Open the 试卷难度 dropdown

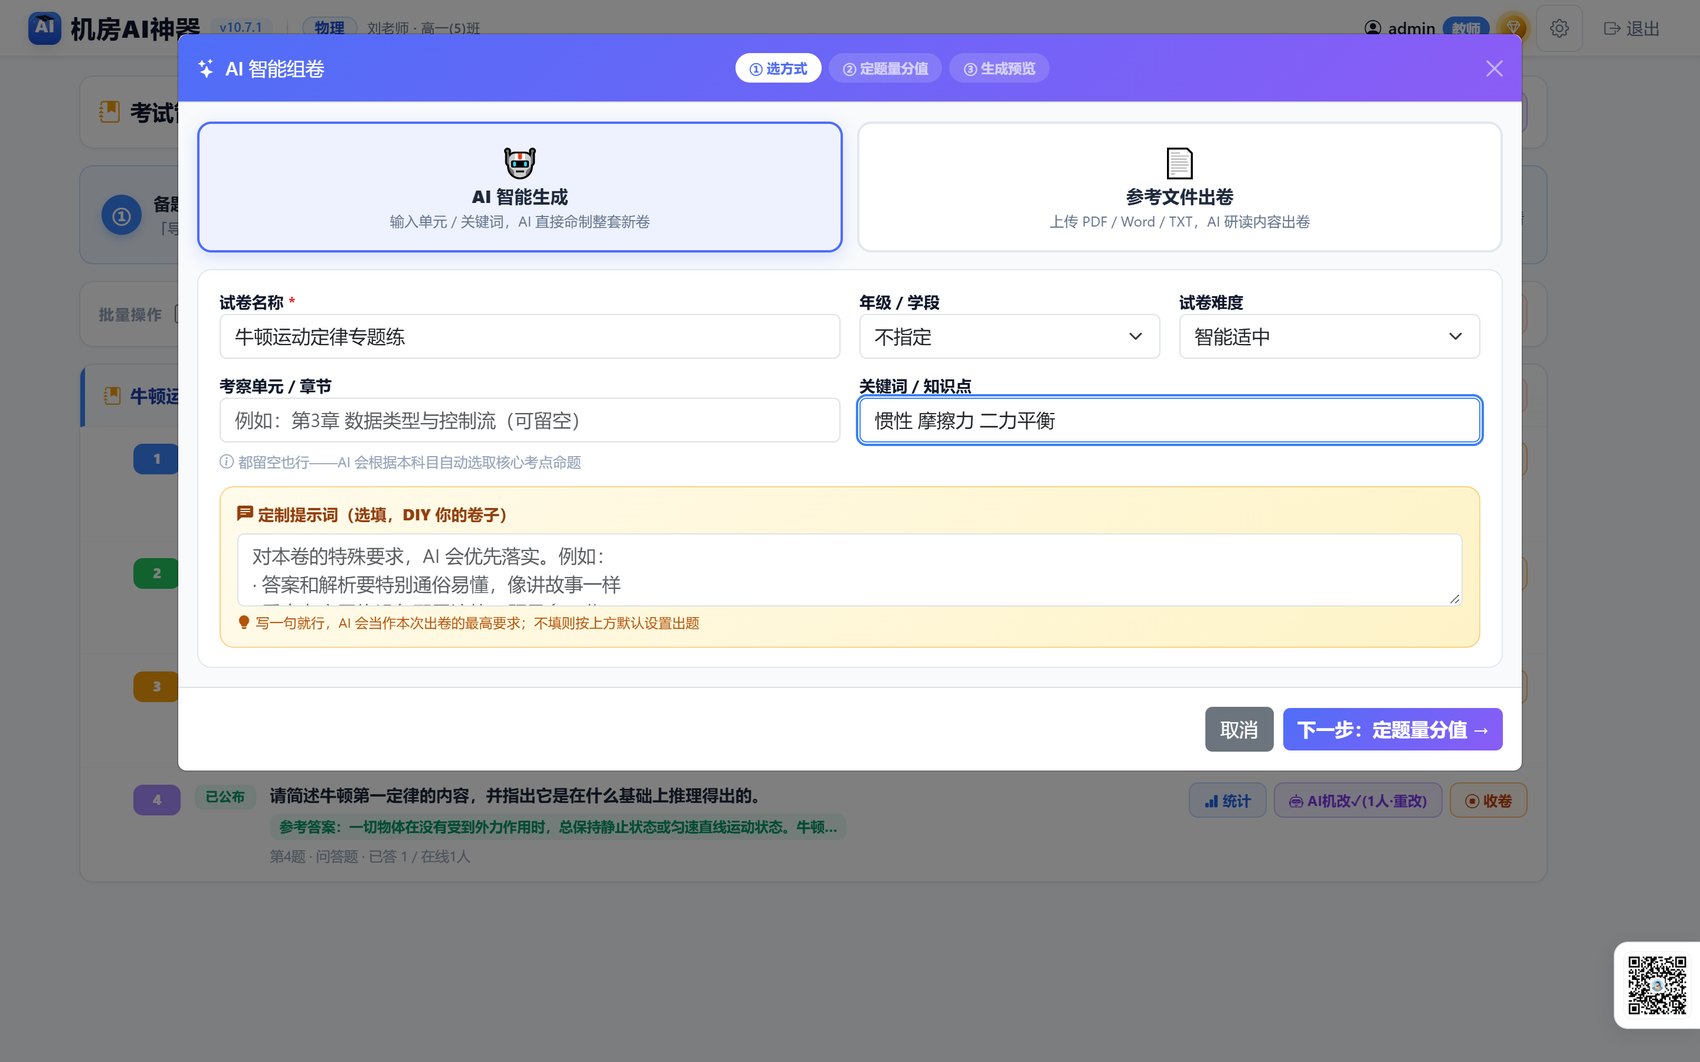coord(1329,337)
